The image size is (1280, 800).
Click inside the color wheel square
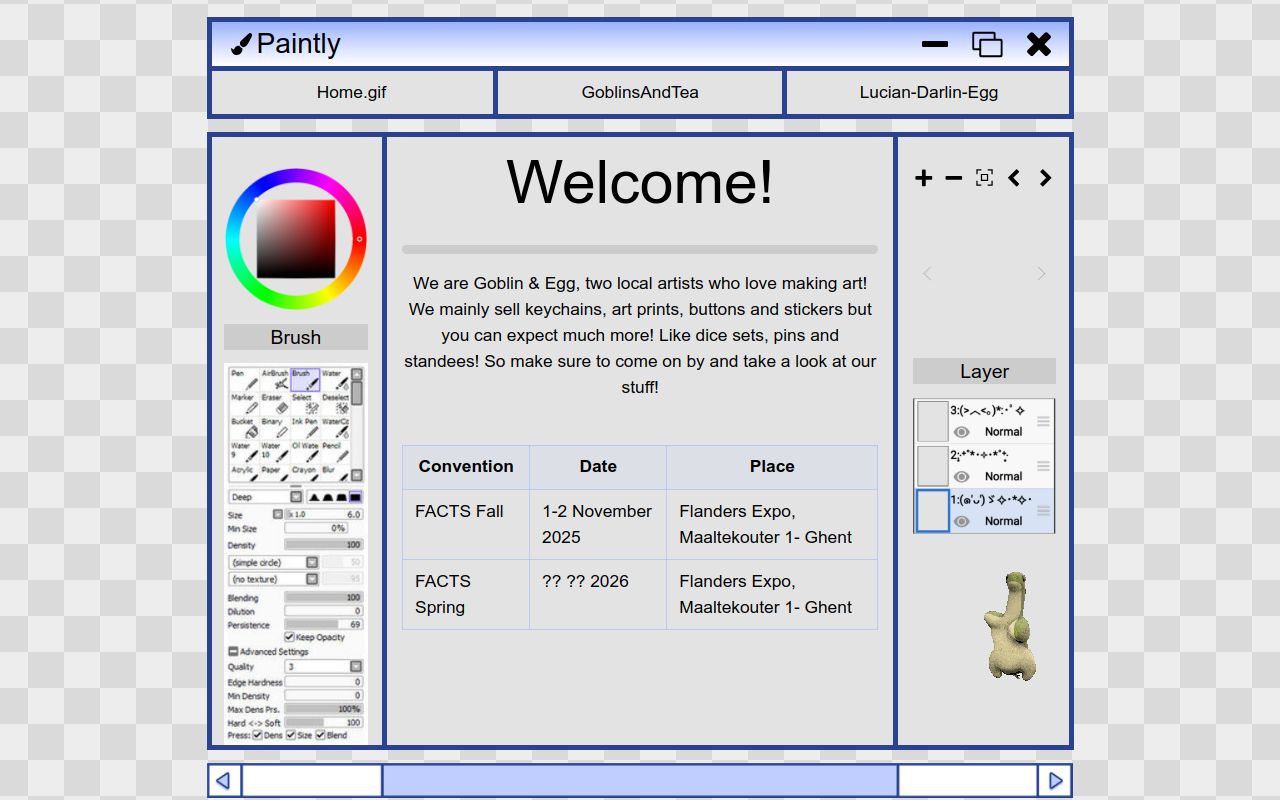click(x=296, y=239)
